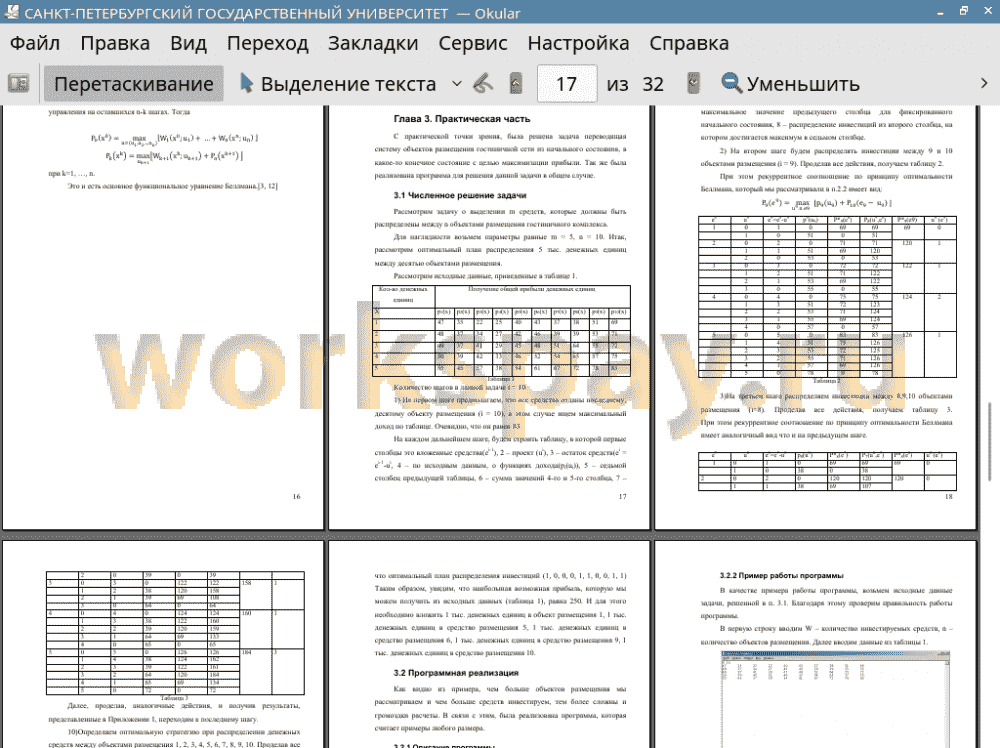The width and height of the screenshot is (1000, 748).
Task: Enable Перетаскивание browse mode
Action: (134, 84)
